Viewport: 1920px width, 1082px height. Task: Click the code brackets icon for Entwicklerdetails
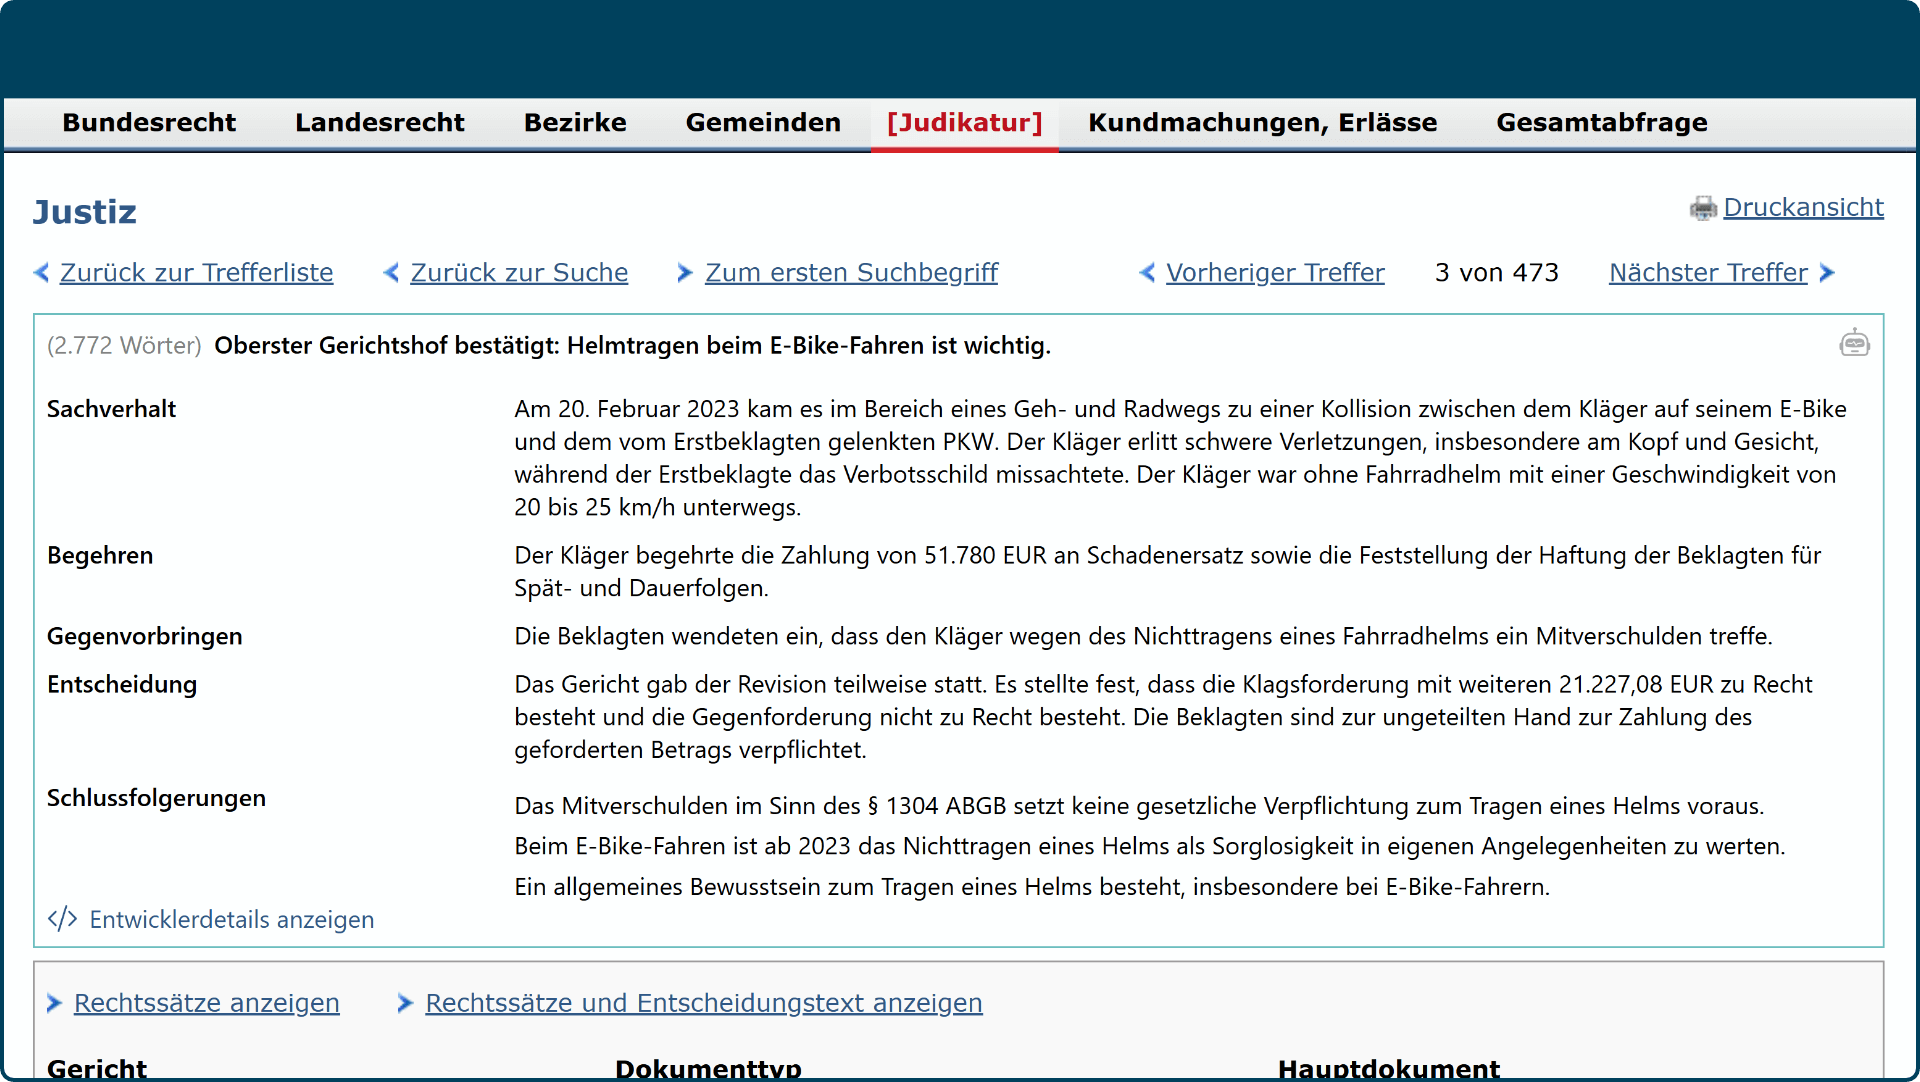[x=62, y=919]
